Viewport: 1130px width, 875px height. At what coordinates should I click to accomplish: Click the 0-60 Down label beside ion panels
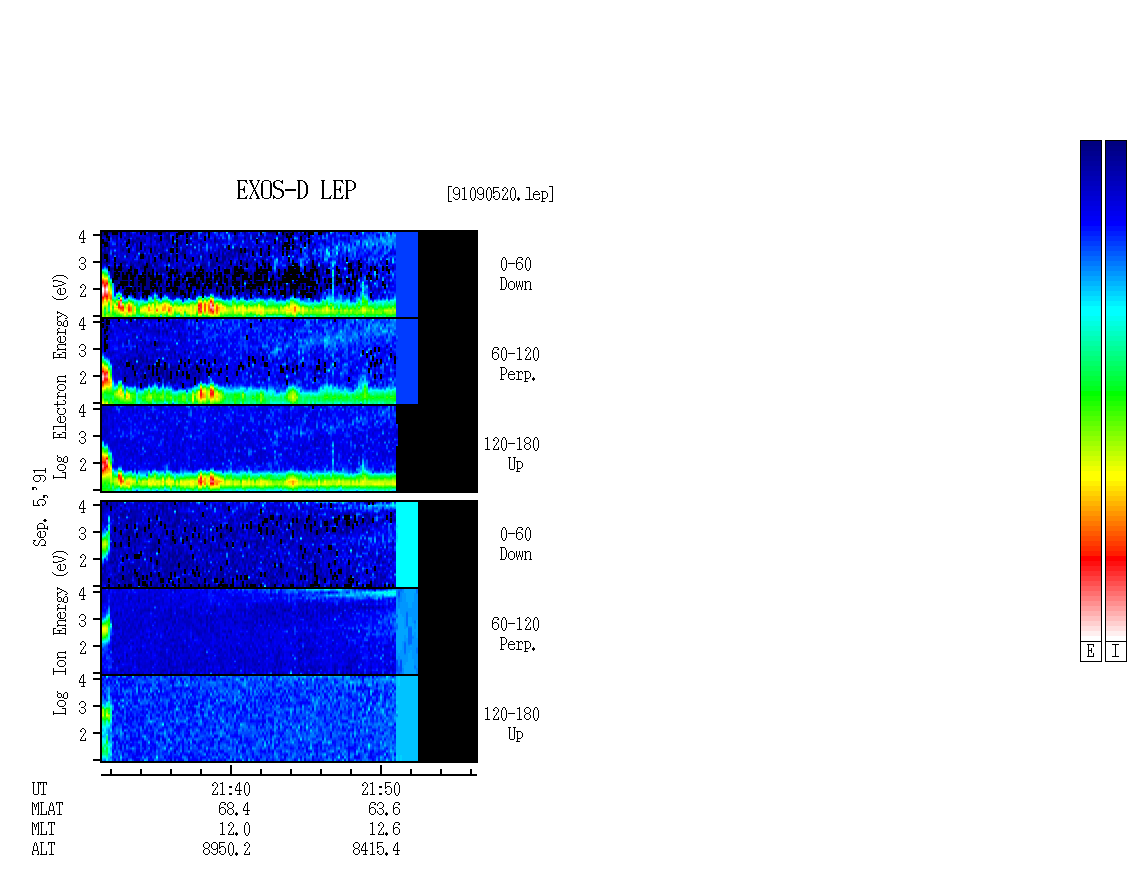tap(516, 545)
